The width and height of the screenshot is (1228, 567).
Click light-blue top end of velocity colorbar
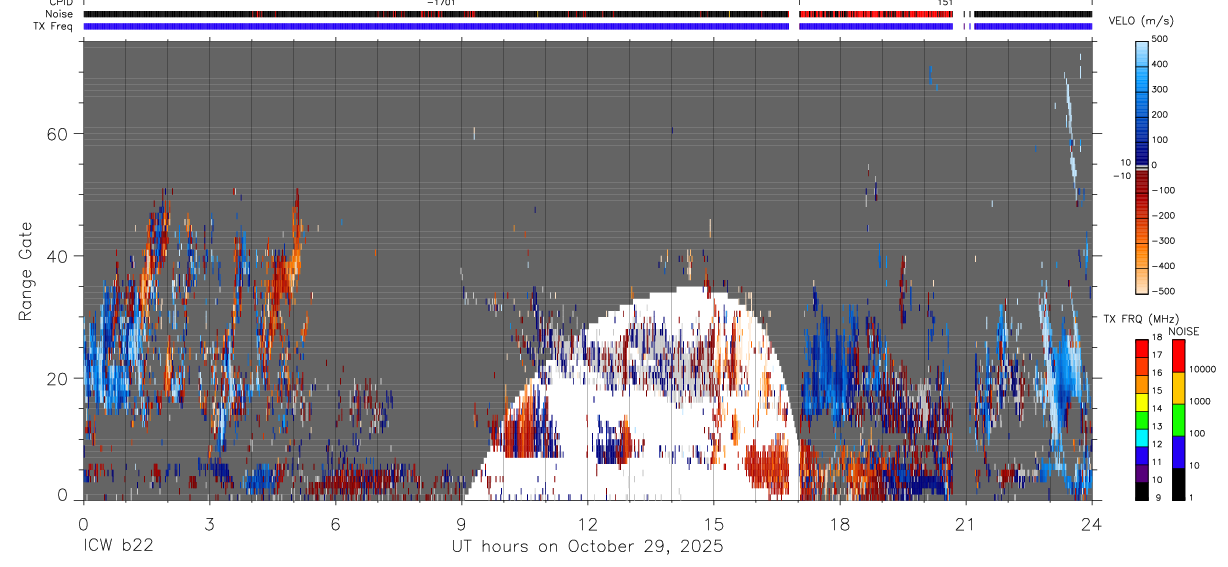[x=1142, y=48]
